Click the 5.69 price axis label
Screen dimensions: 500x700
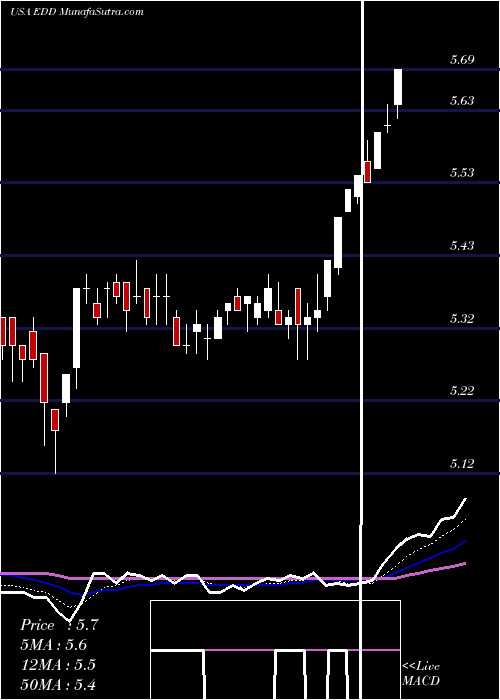tap(462, 60)
